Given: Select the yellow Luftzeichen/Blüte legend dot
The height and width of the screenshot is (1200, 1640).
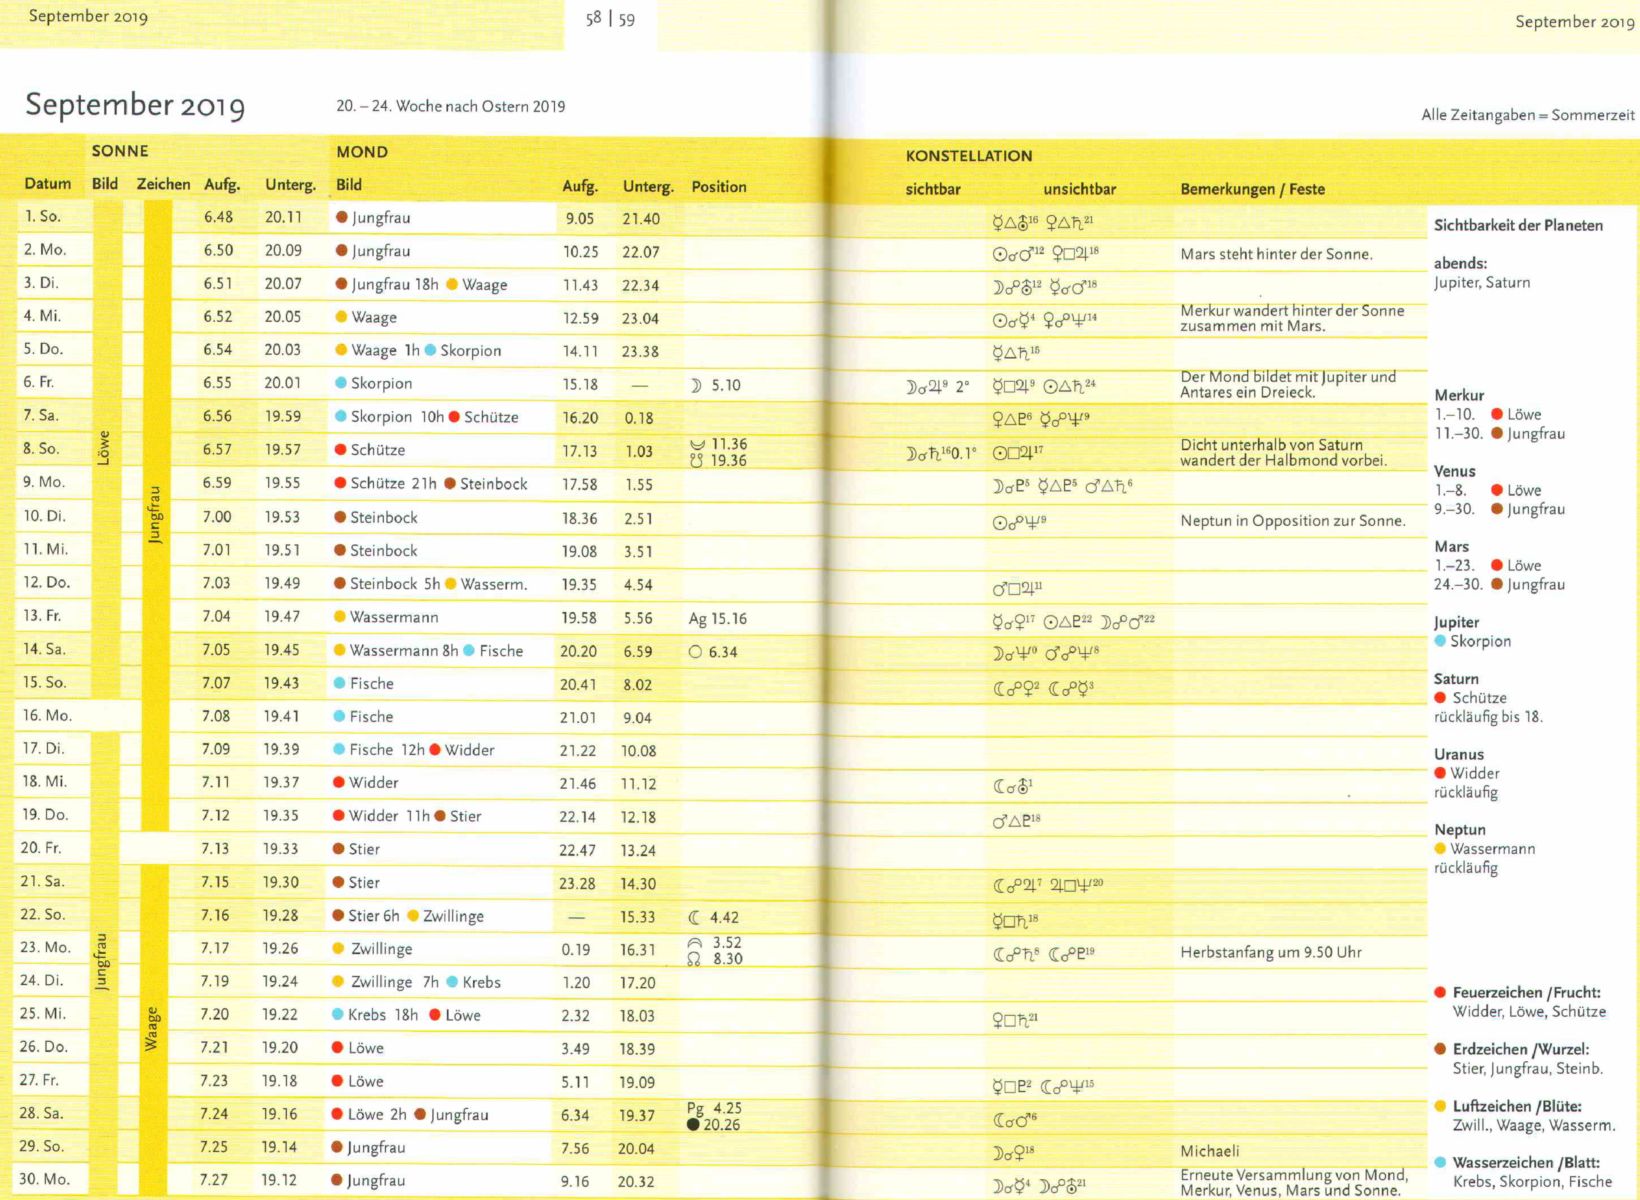Looking at the screenshot, I should [1440, 1106].
